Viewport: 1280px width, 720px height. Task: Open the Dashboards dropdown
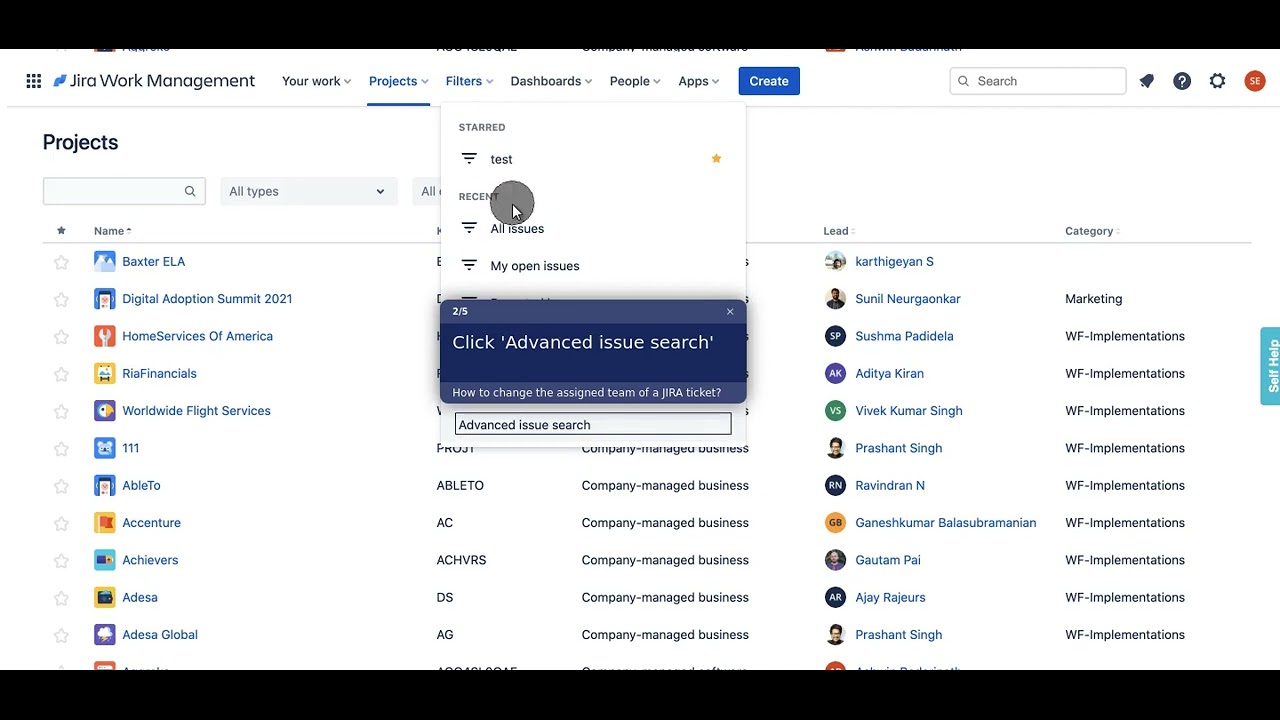551,81
